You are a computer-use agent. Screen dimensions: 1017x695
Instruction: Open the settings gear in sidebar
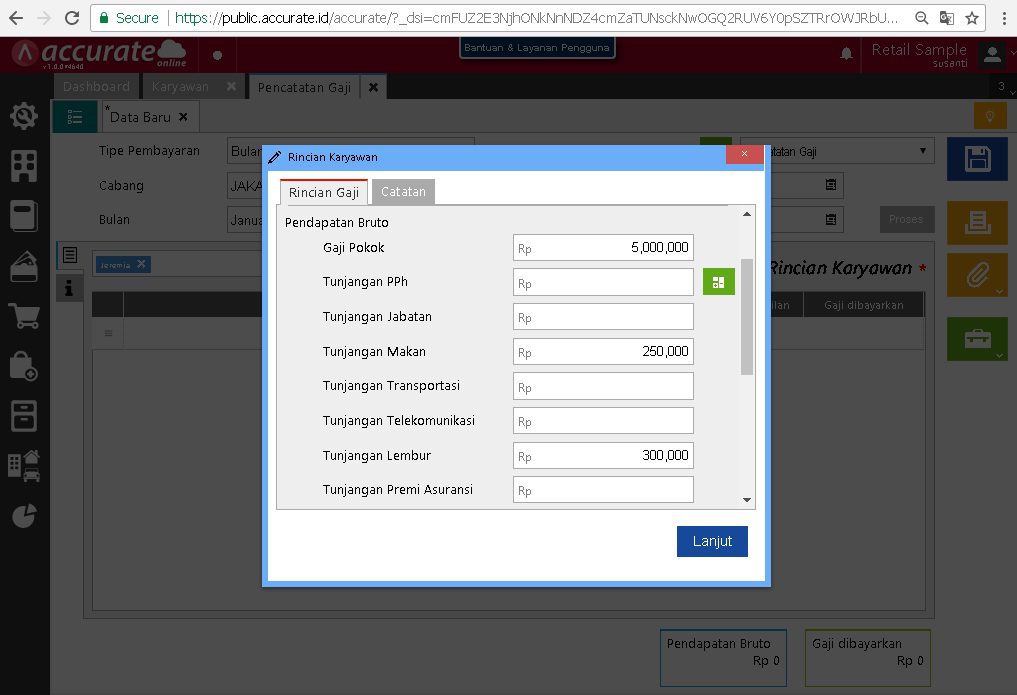(x=24, y=117)
